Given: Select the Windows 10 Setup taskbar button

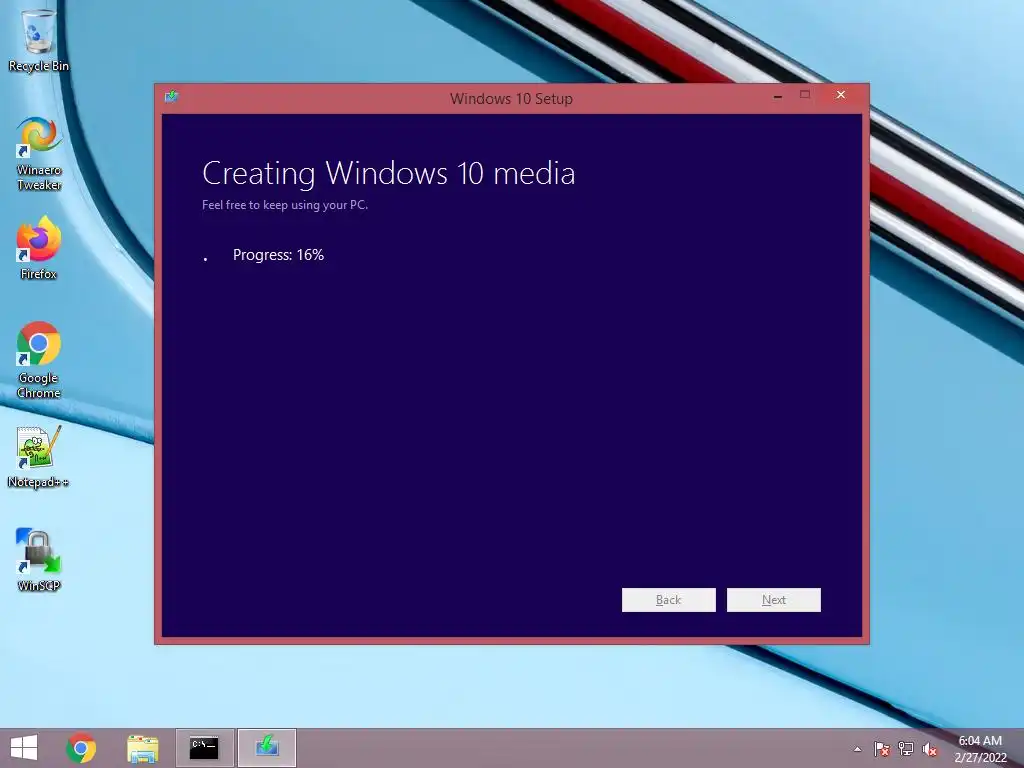Looking at the screenshot, I should 266,748.
